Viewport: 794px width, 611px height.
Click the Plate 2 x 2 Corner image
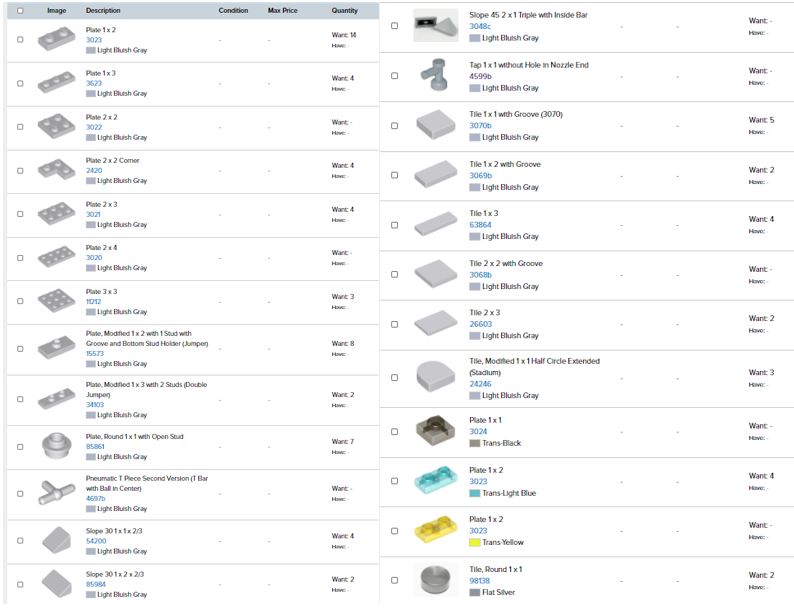click(56, 170)
